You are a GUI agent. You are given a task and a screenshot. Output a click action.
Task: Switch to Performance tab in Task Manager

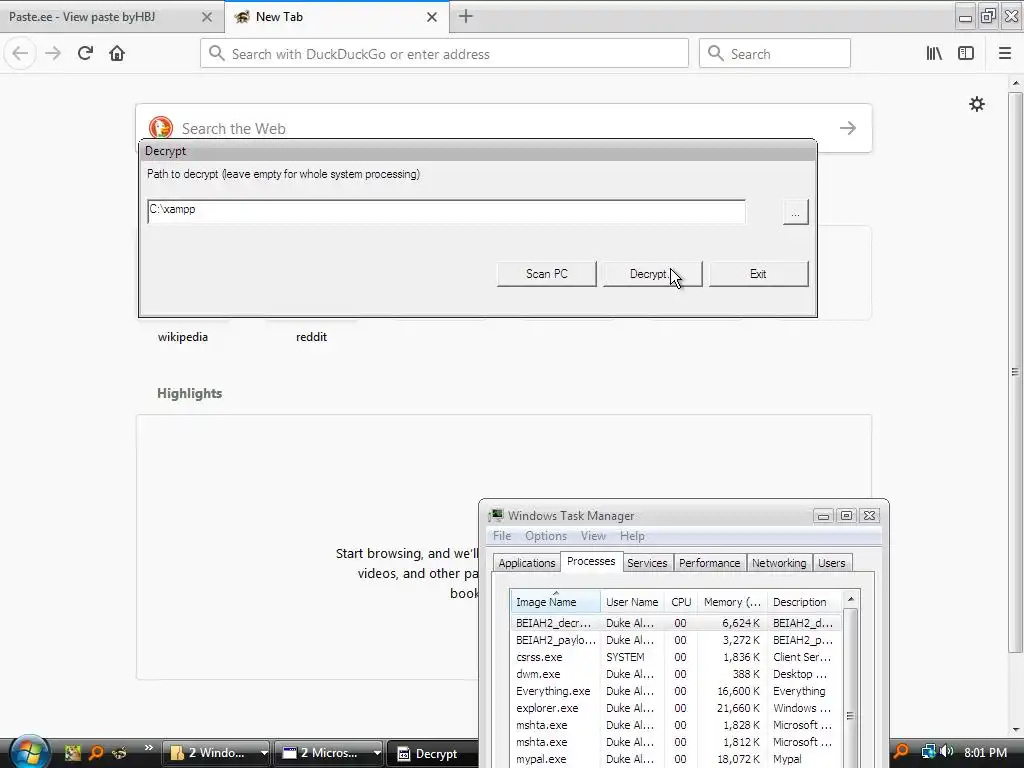click(x=709, y=563)
